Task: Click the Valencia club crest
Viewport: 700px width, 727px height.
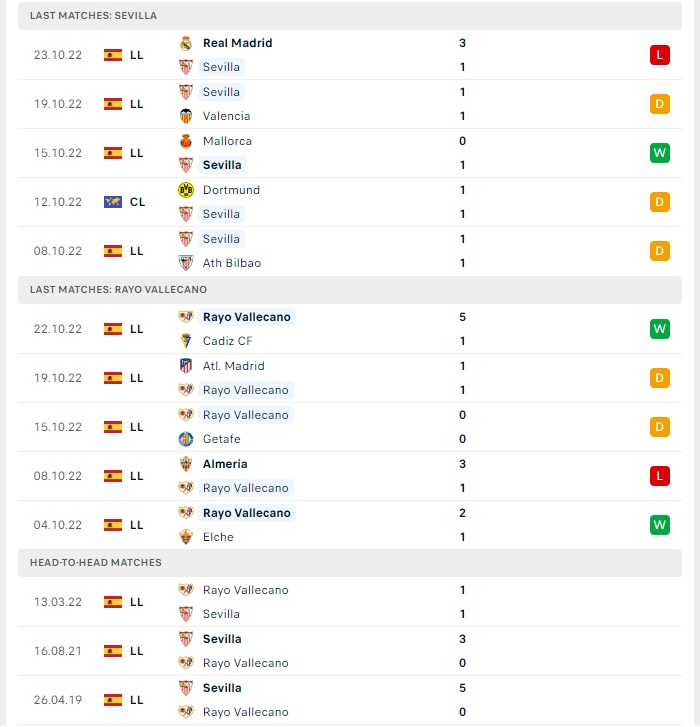Action: click(x=186, y=116)
